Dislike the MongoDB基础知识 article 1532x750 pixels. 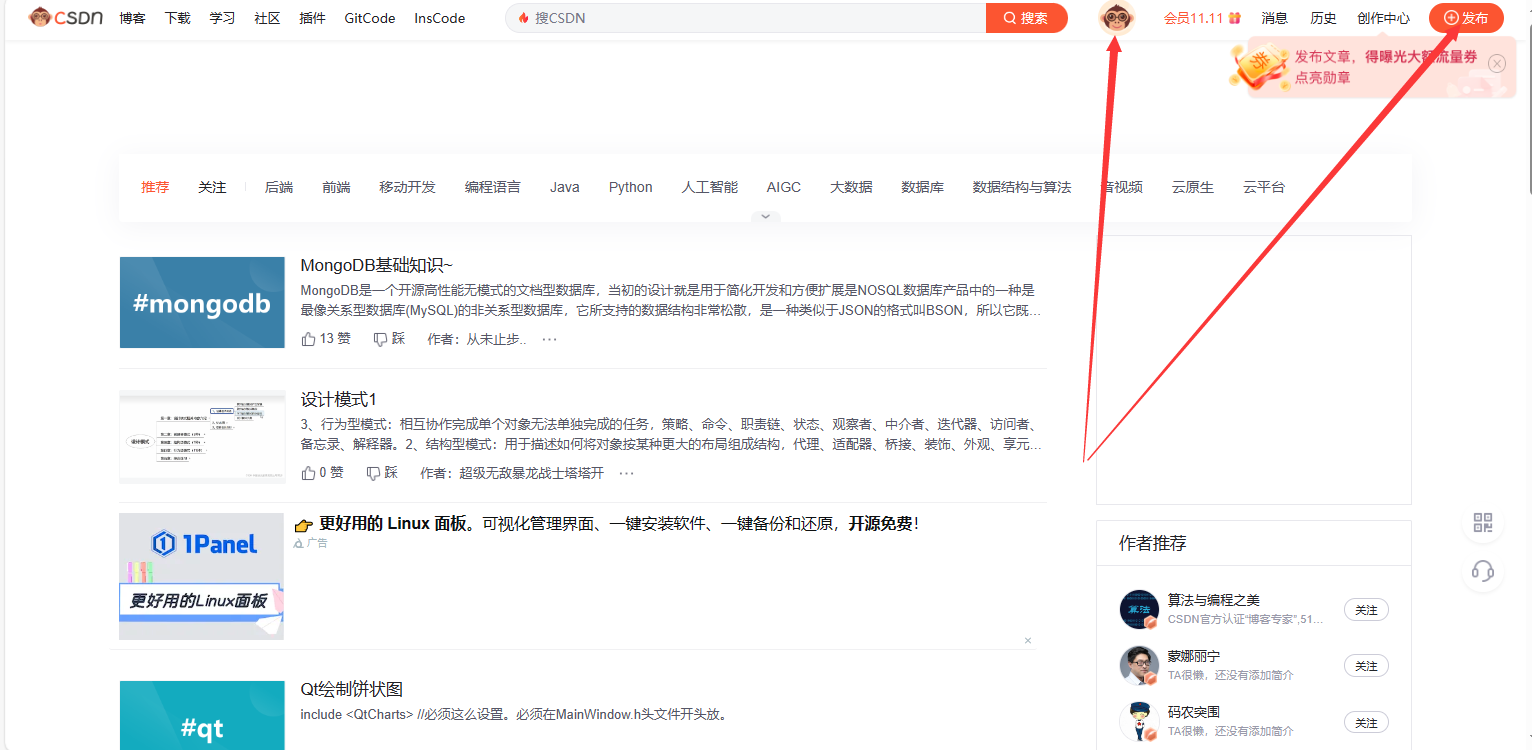tap(389, 339)
